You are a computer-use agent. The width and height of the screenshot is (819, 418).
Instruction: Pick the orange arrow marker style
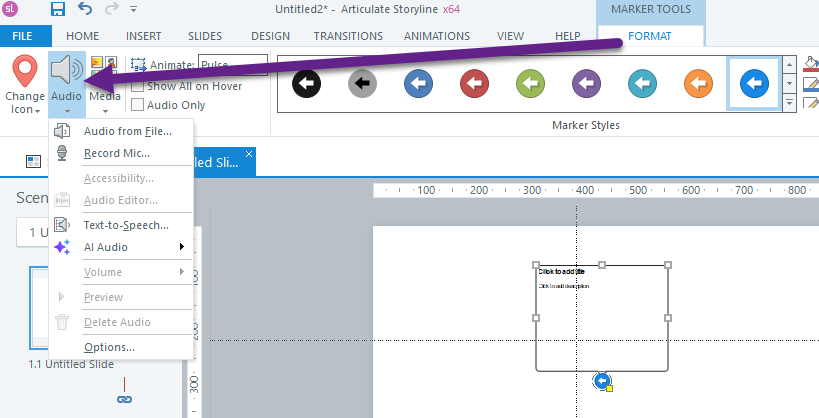pyautogui.click(x=698, y=84)
